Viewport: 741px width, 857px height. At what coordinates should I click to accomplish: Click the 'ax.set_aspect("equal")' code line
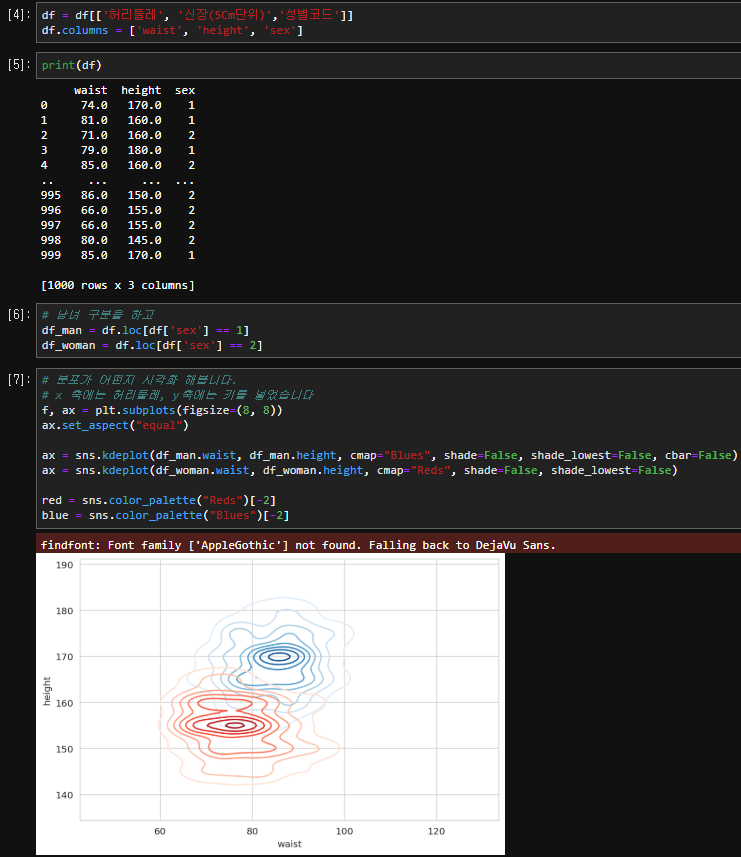[x=115, y=425]
